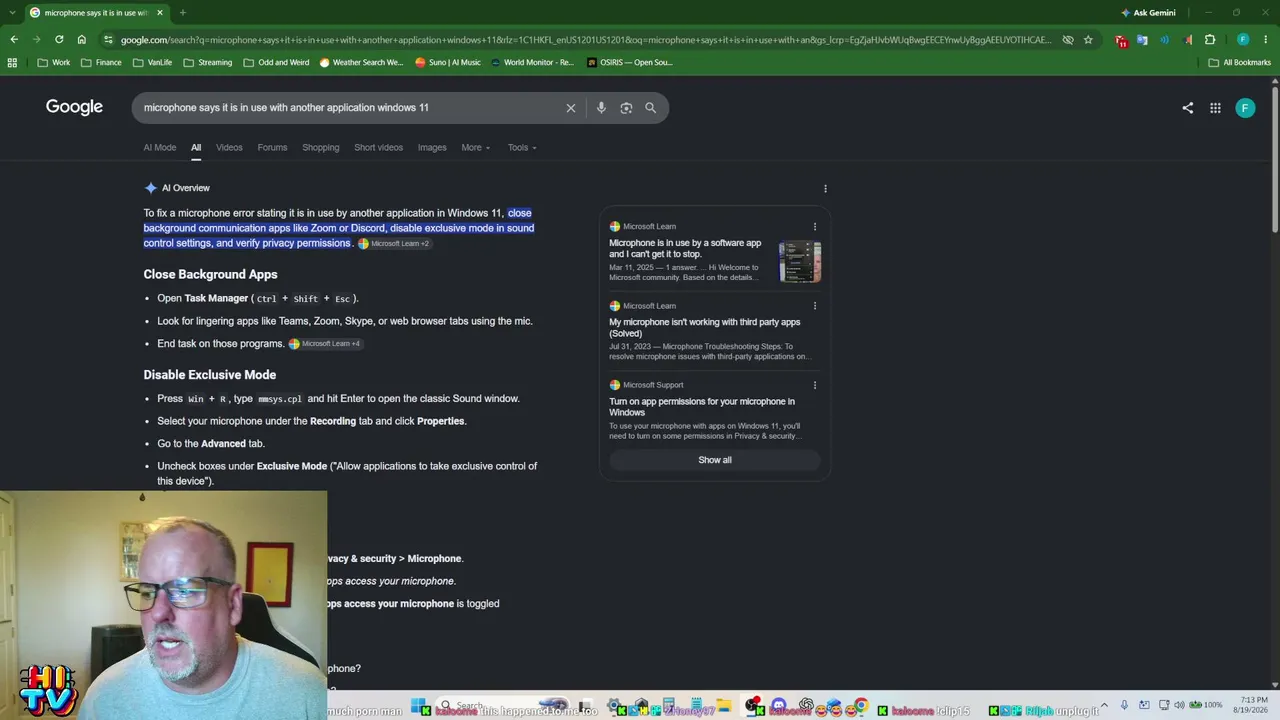1280x720 pixels.
Task: Expand the More search filters dropdown
Action: 475,147
